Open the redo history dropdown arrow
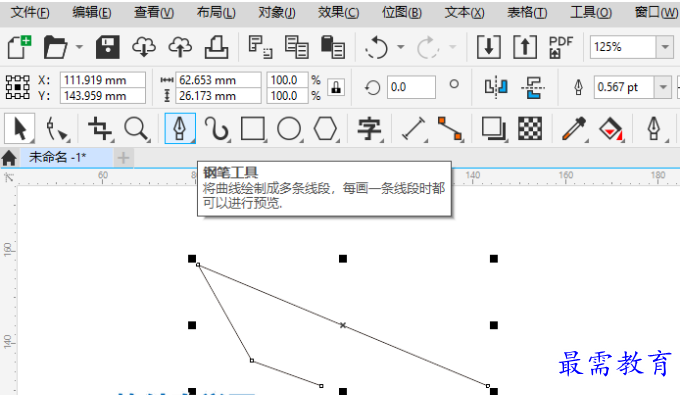Screen dimensions: 680x395 click(452, 47)
